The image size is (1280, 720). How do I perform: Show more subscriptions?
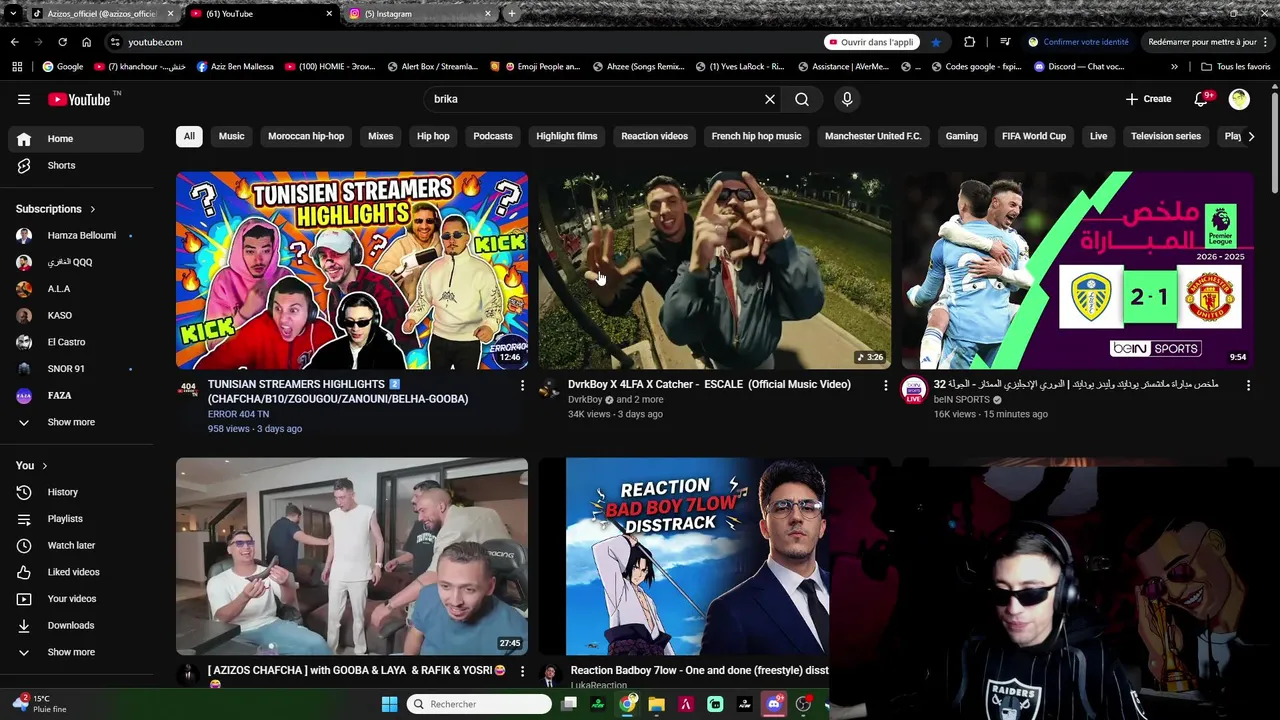tap(76, 422)
